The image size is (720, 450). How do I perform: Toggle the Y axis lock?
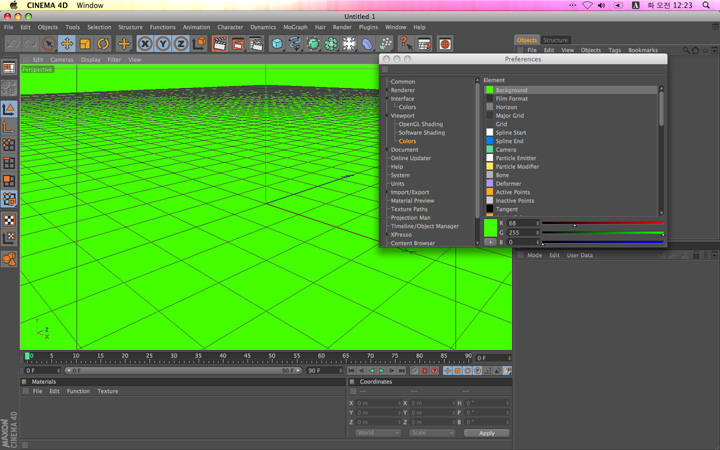tap(163, 44)
